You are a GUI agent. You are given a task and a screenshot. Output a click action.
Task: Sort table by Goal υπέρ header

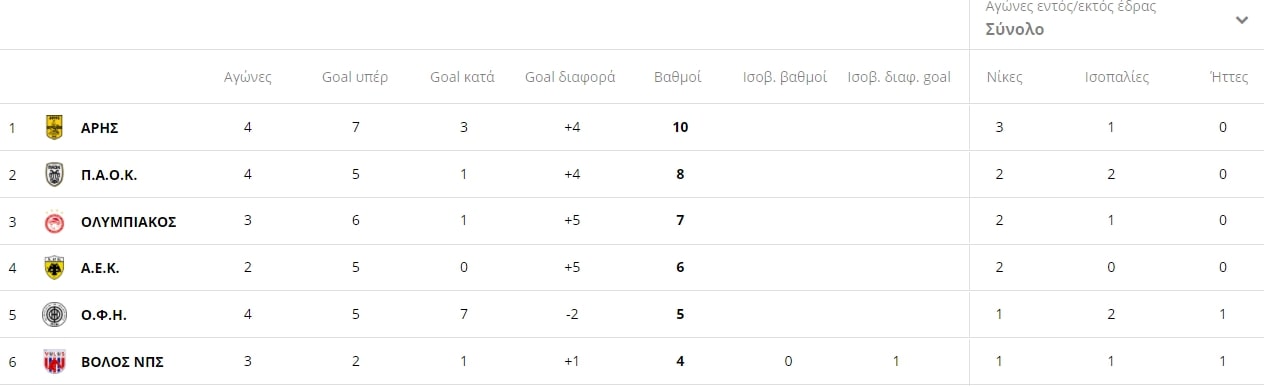(355, 77)
